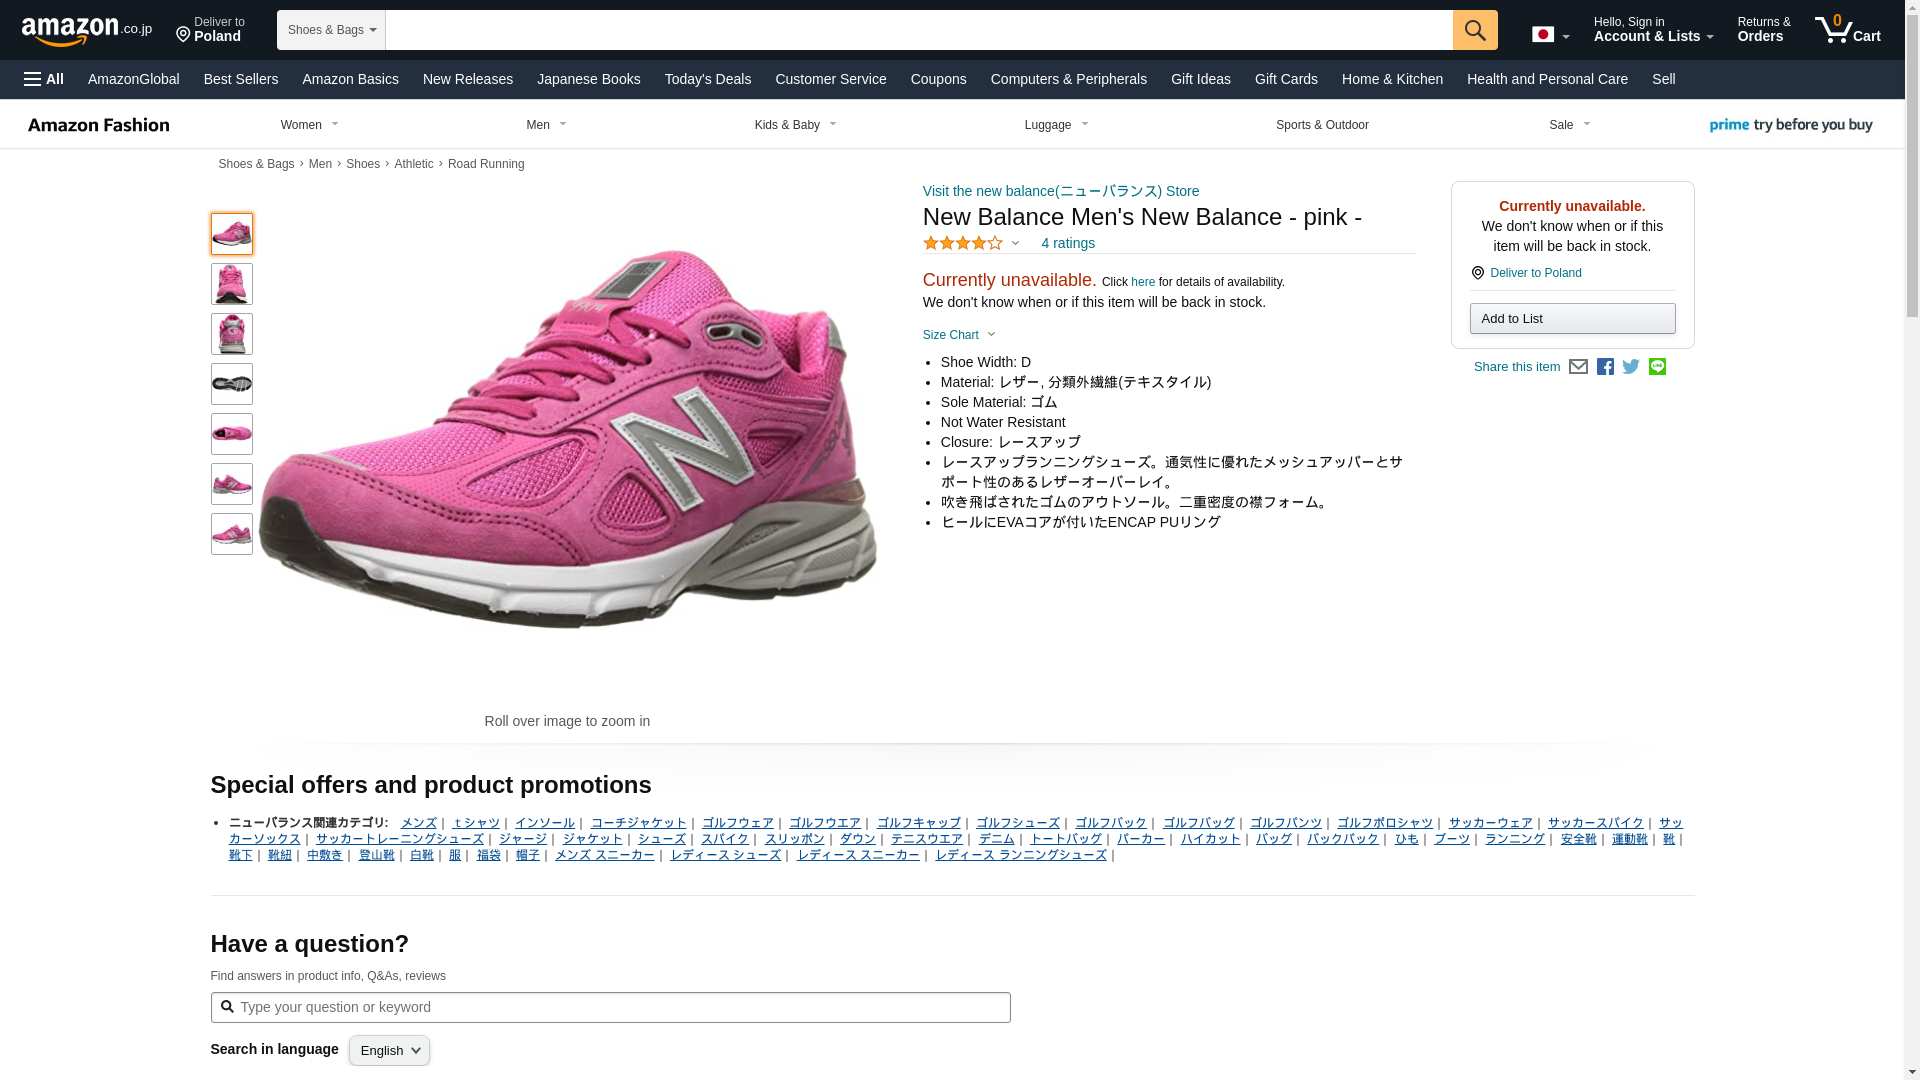Select the second shoe thumbnail image
The width and height of the screenshot is (1920, 1080).
tap(231, 284)
